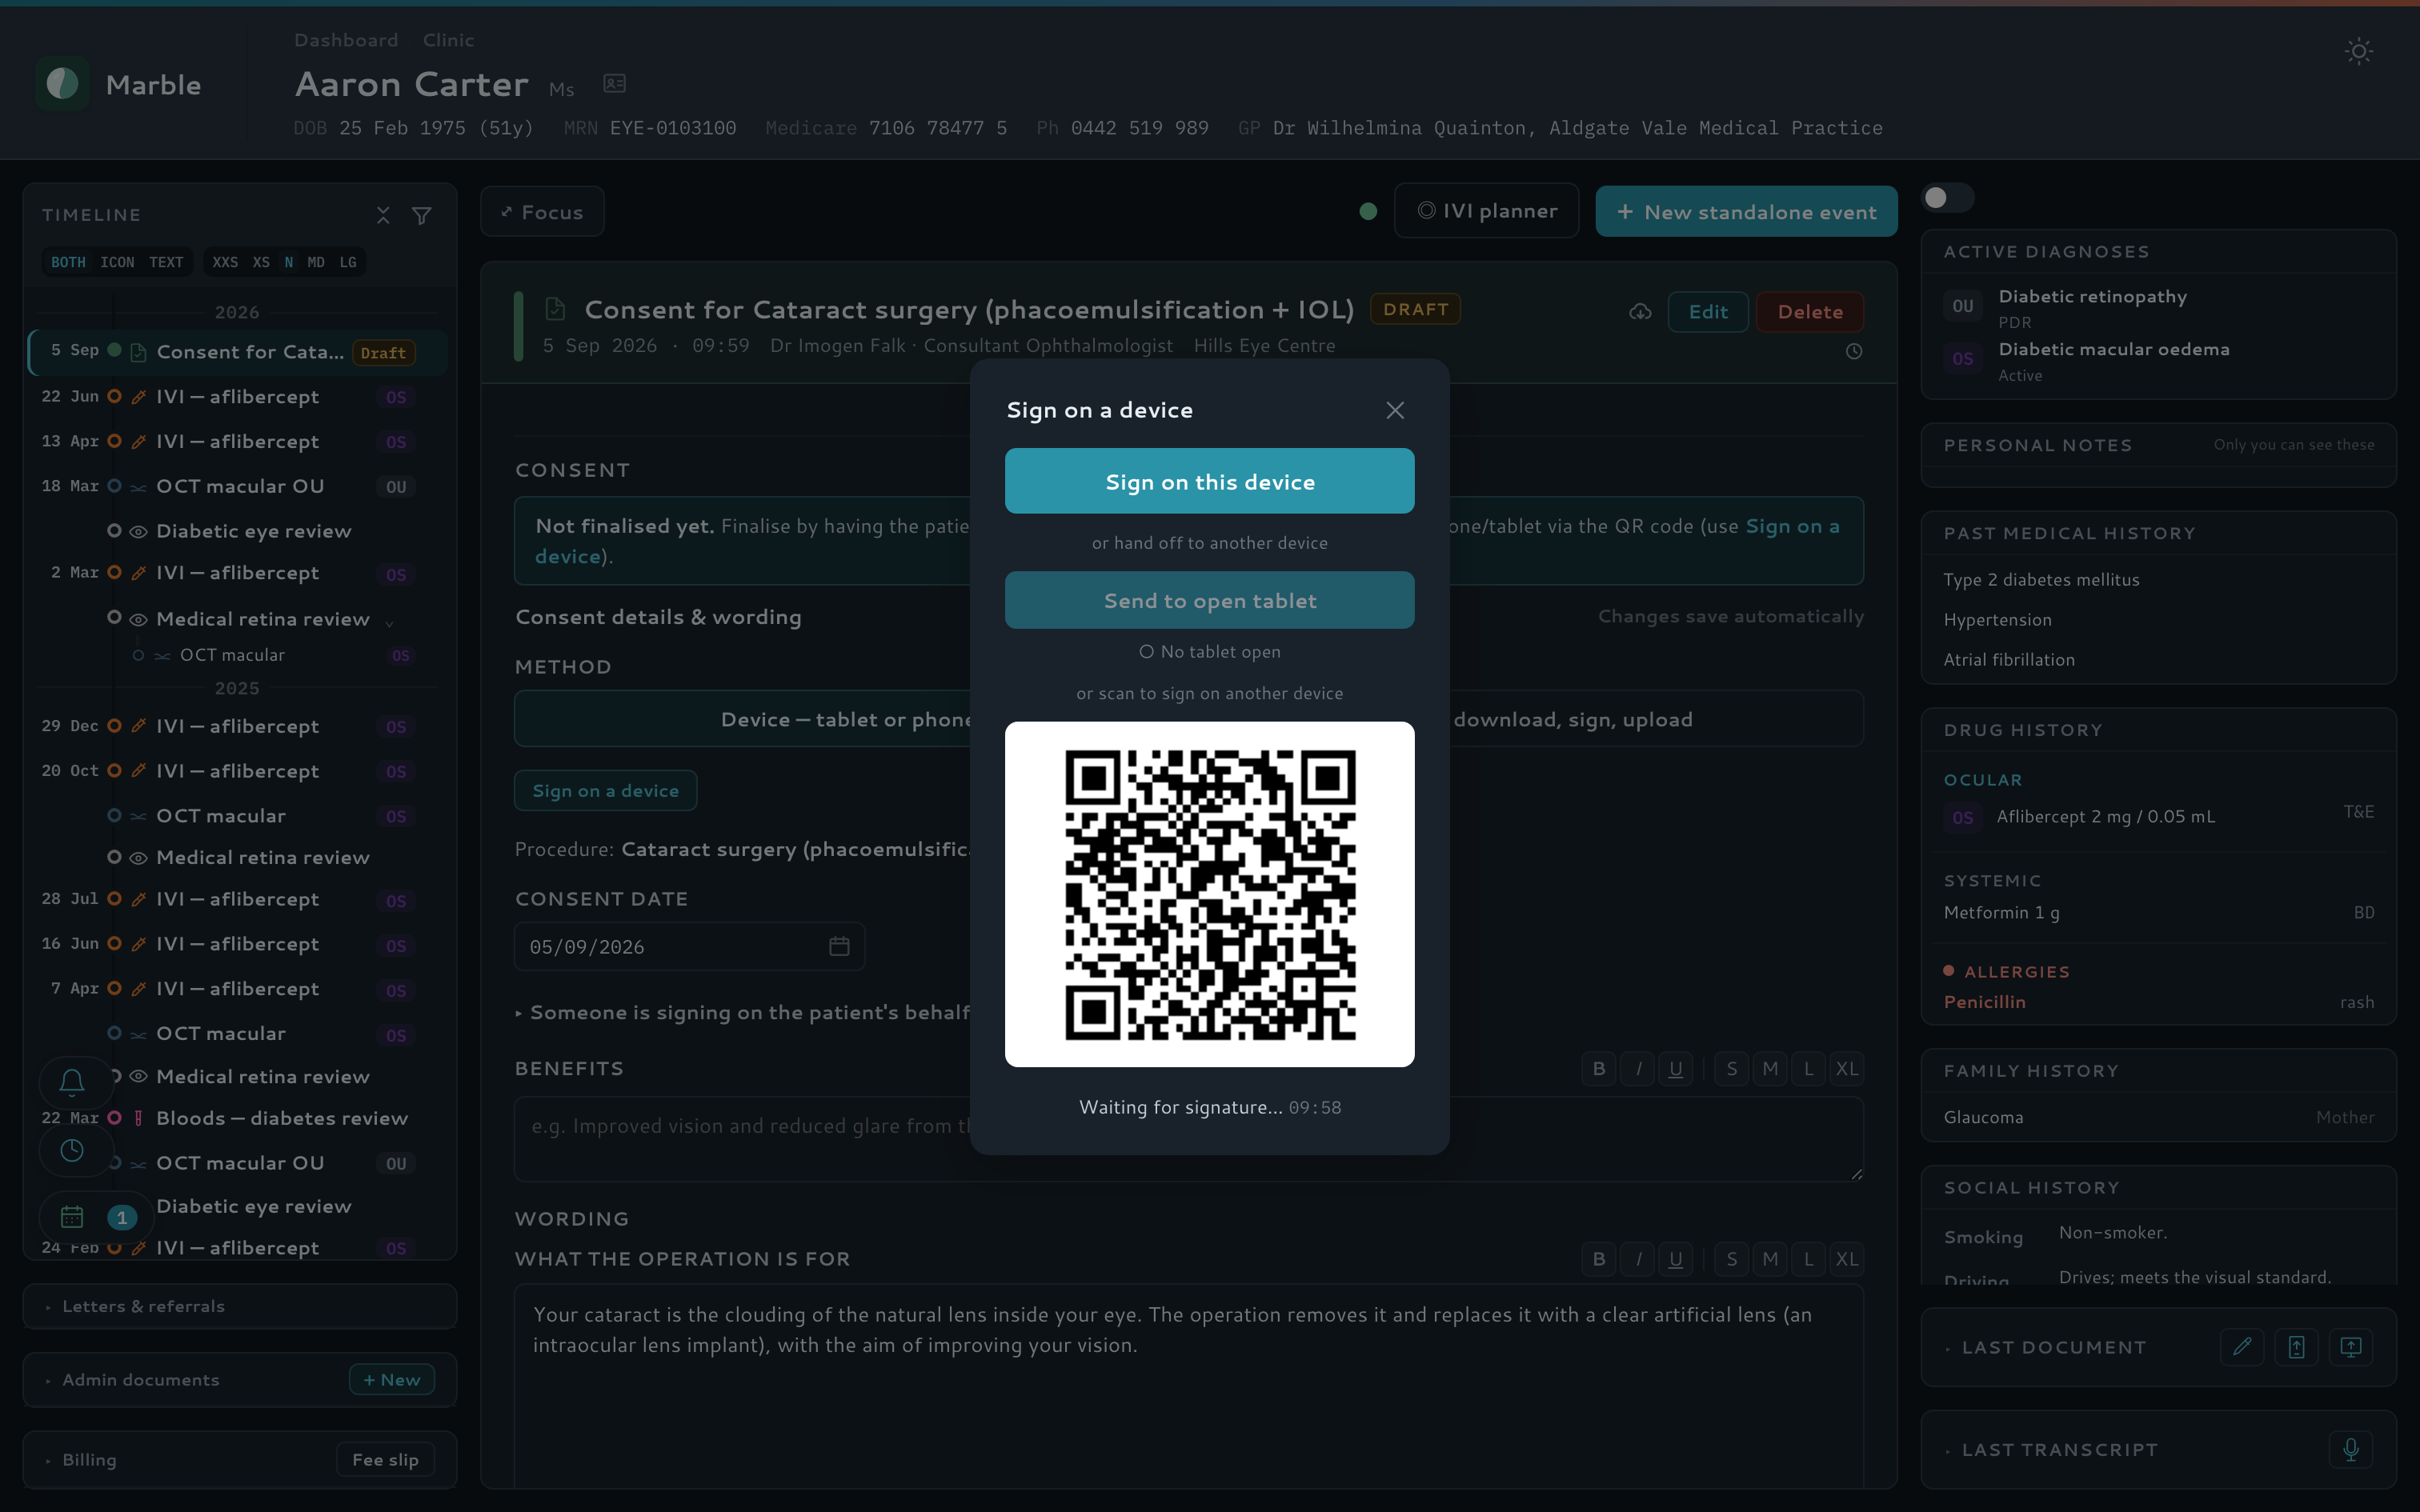Open patient ID card icon next to name
Viewport: 2420px width, 1512px height.
coord(614,84)
